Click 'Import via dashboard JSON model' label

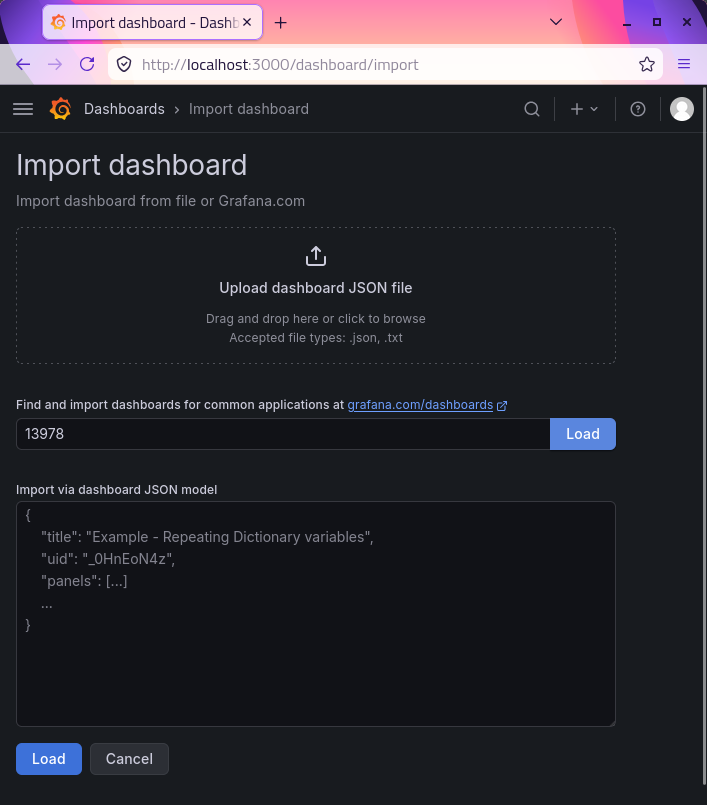point(117,490)
